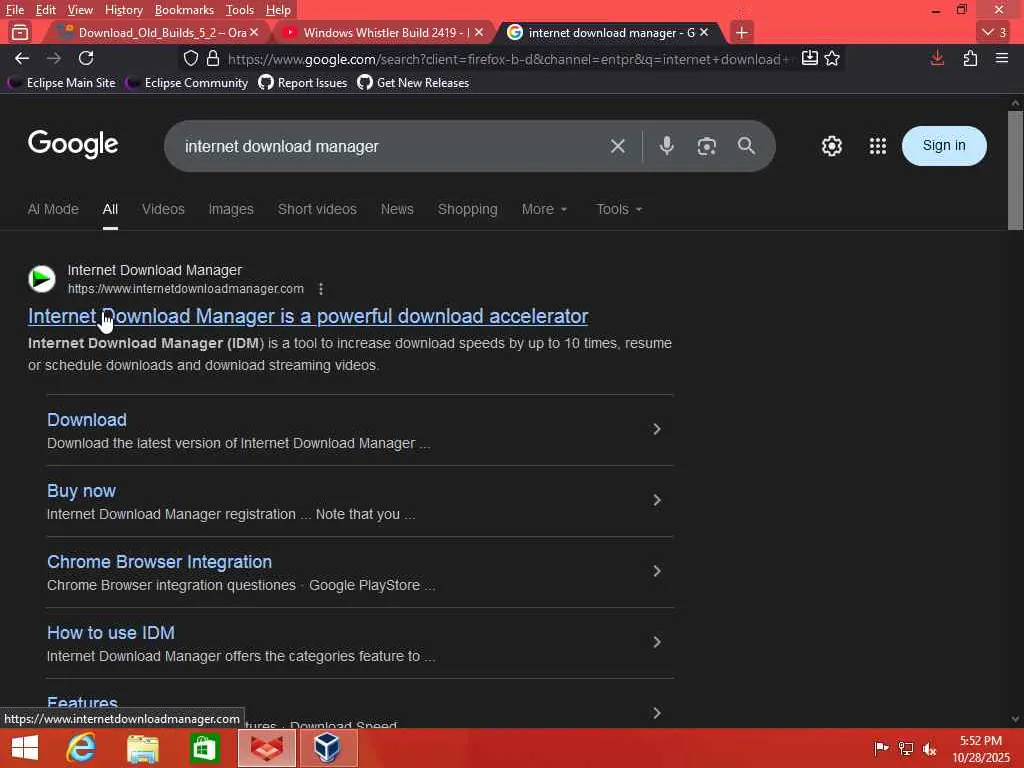Screen dimensions: 1024x768
Task: List all tabs with the tab-count dropdown
Action: tap(995, 32)
